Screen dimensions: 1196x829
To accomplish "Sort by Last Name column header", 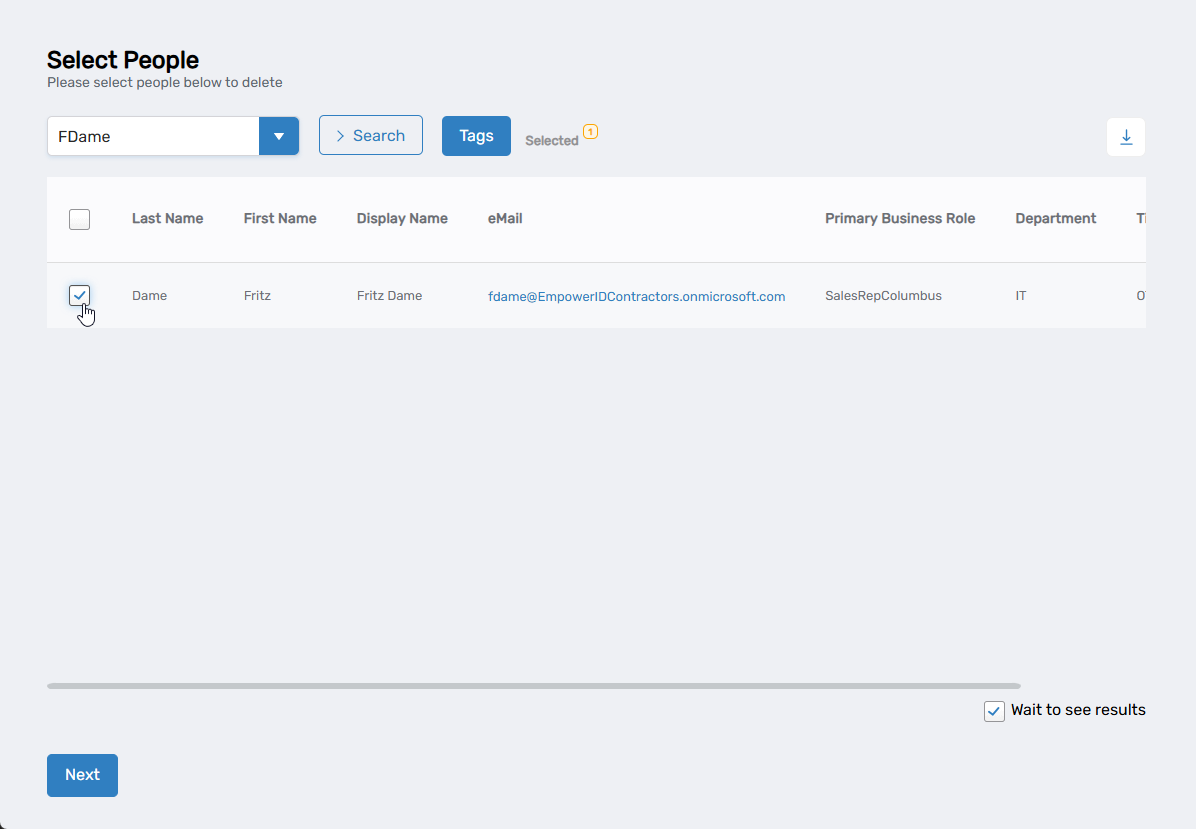I will (x=167, y=219).
